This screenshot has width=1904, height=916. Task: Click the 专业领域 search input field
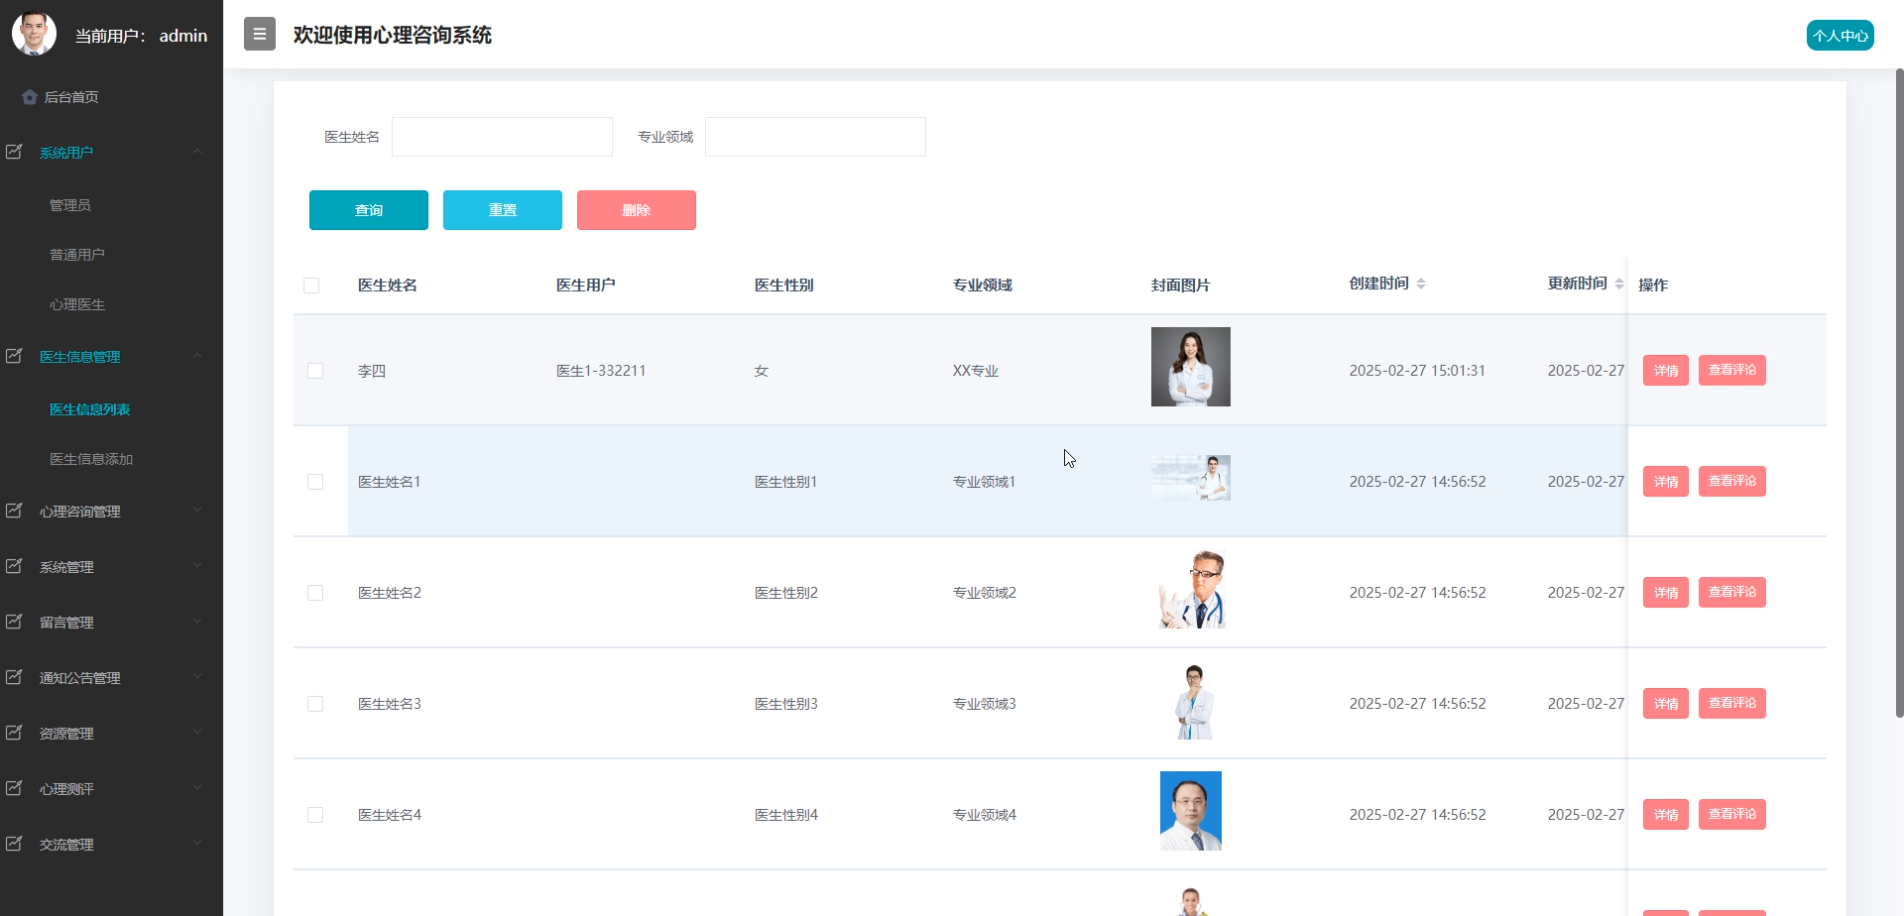pos(815,137)
